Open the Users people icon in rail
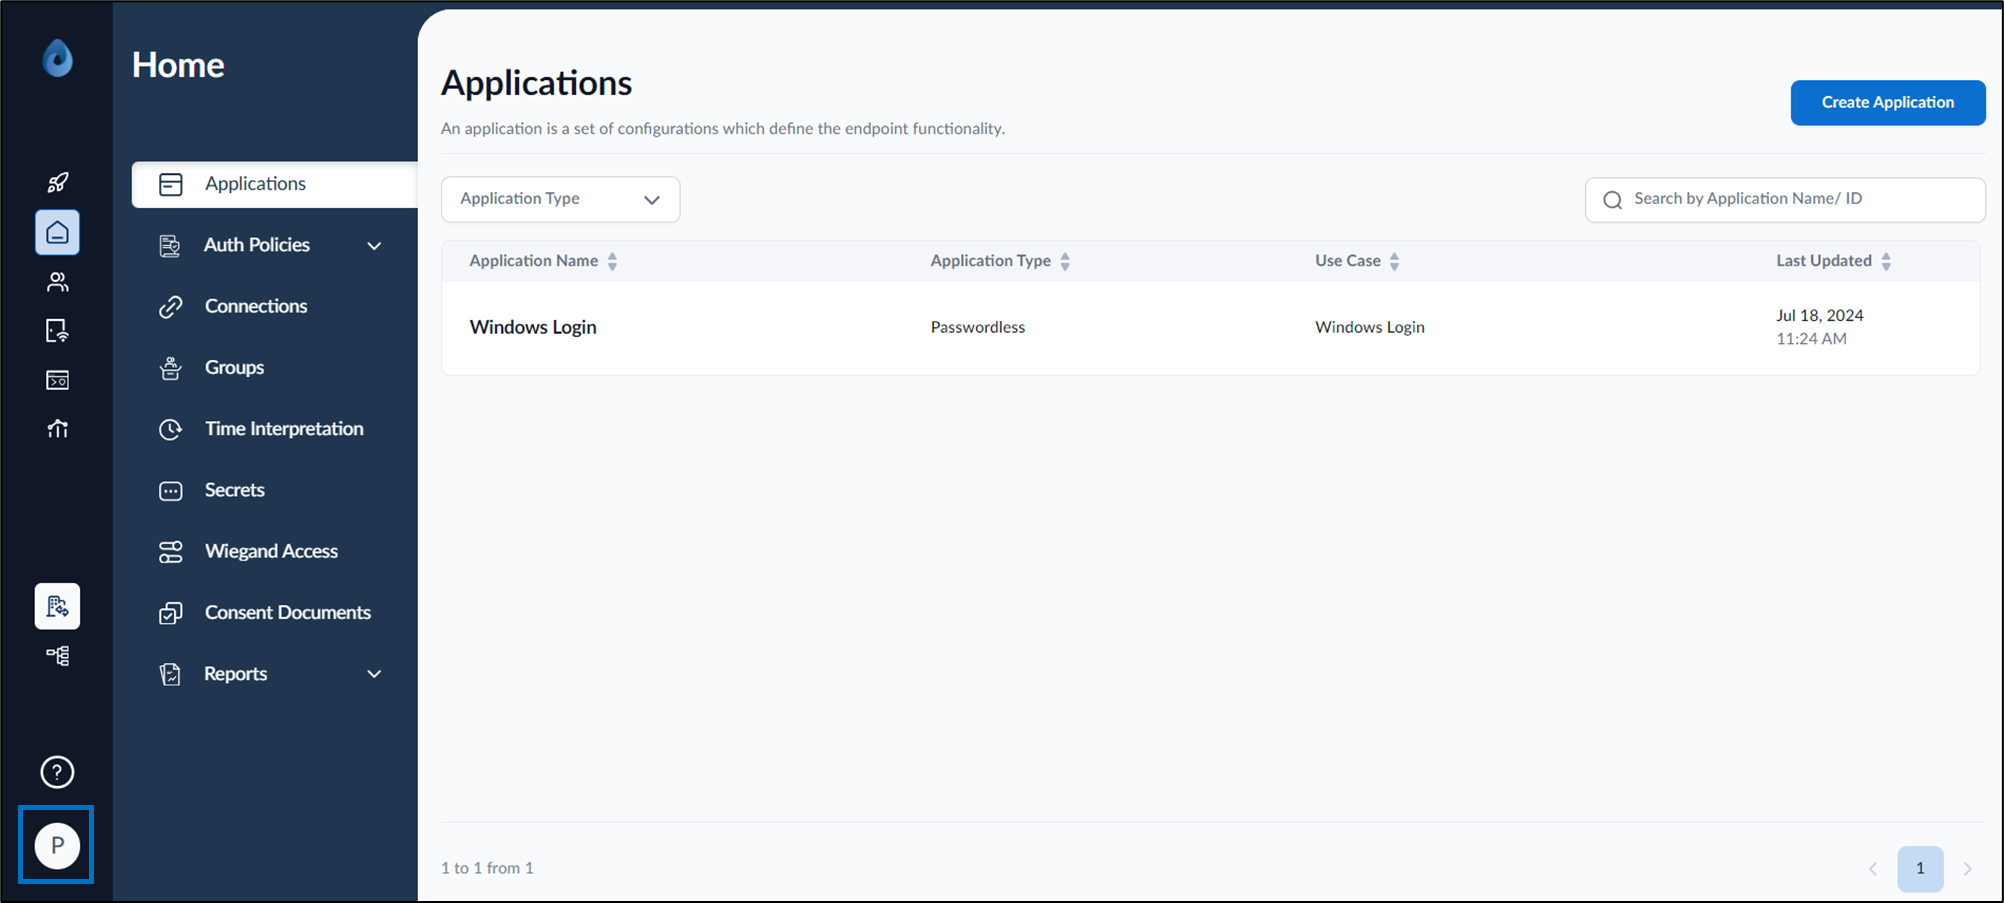Viewport: 2004px width, 903px height. point(58,282)
